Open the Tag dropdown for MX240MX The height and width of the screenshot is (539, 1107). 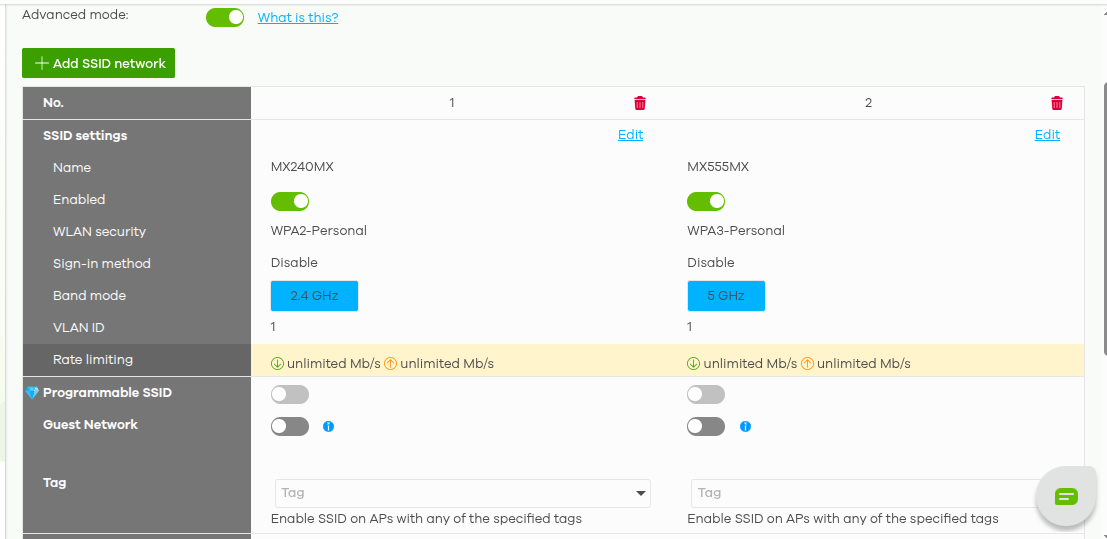click(x=640, y=493)
